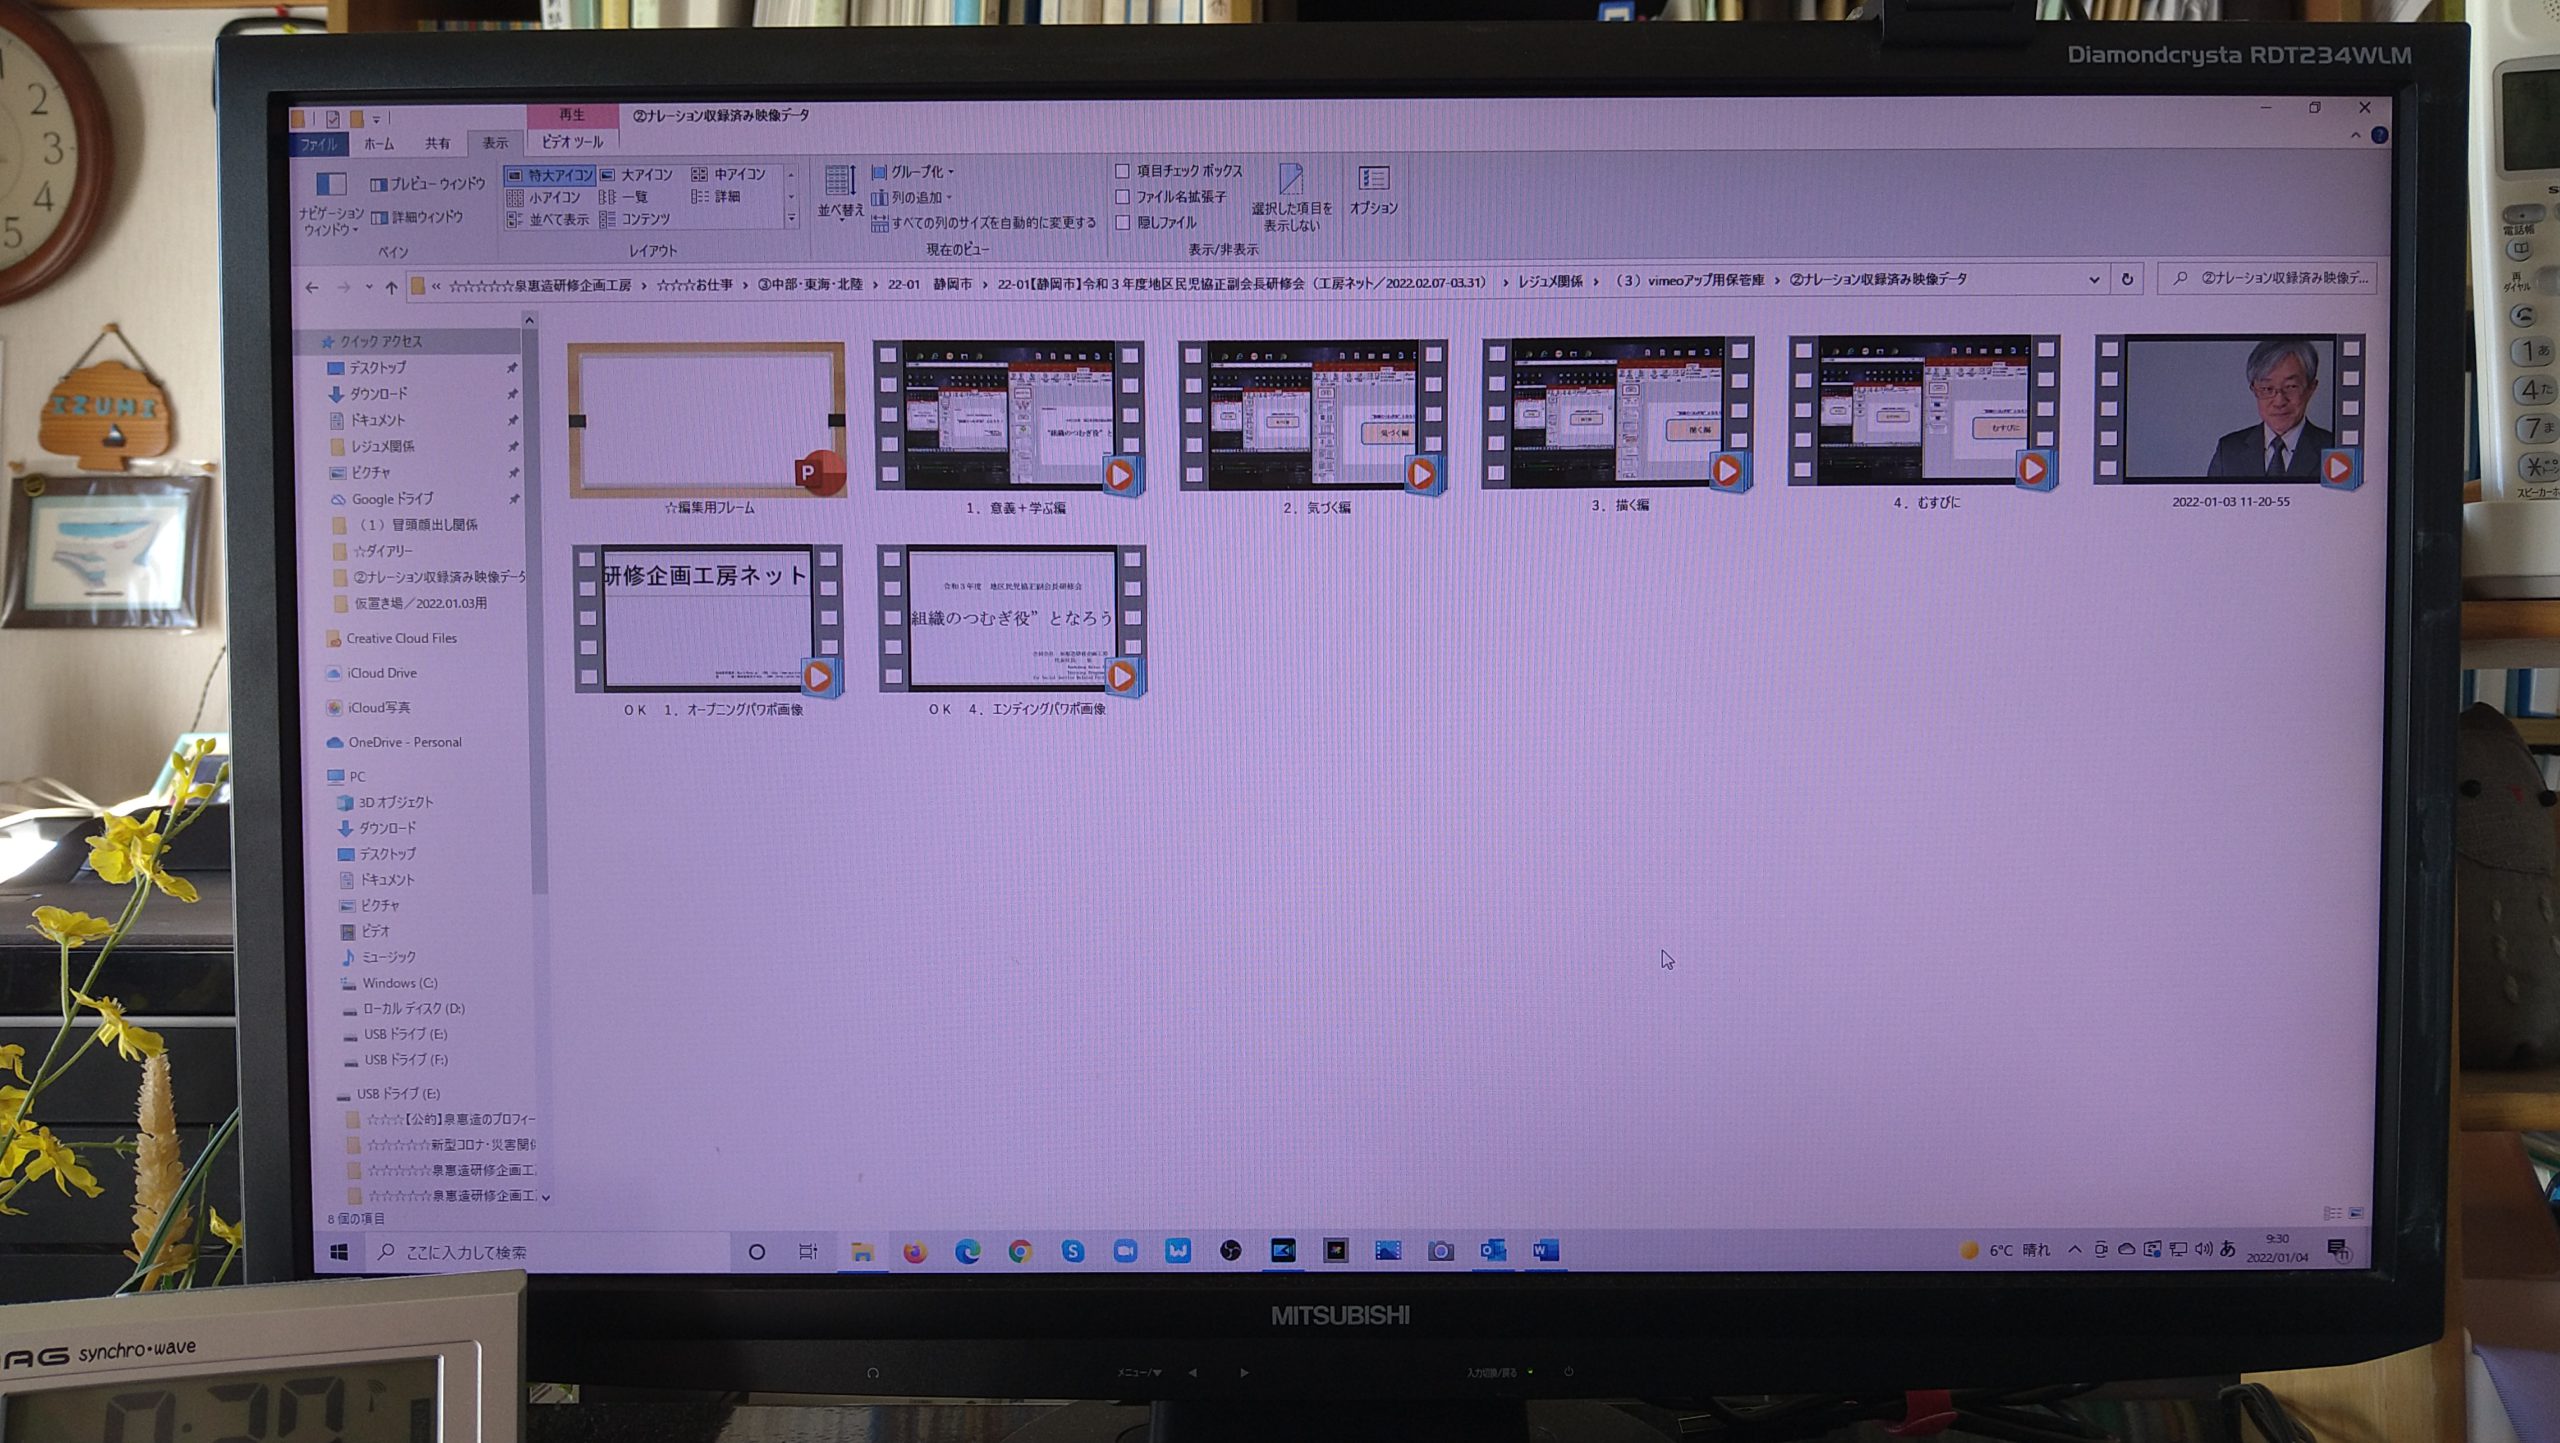Image resolution: width=2560 pixels, height=1443 pixels.
Task: Switch to the ホーム ribbon tab
Action: (x=379, y=144)
